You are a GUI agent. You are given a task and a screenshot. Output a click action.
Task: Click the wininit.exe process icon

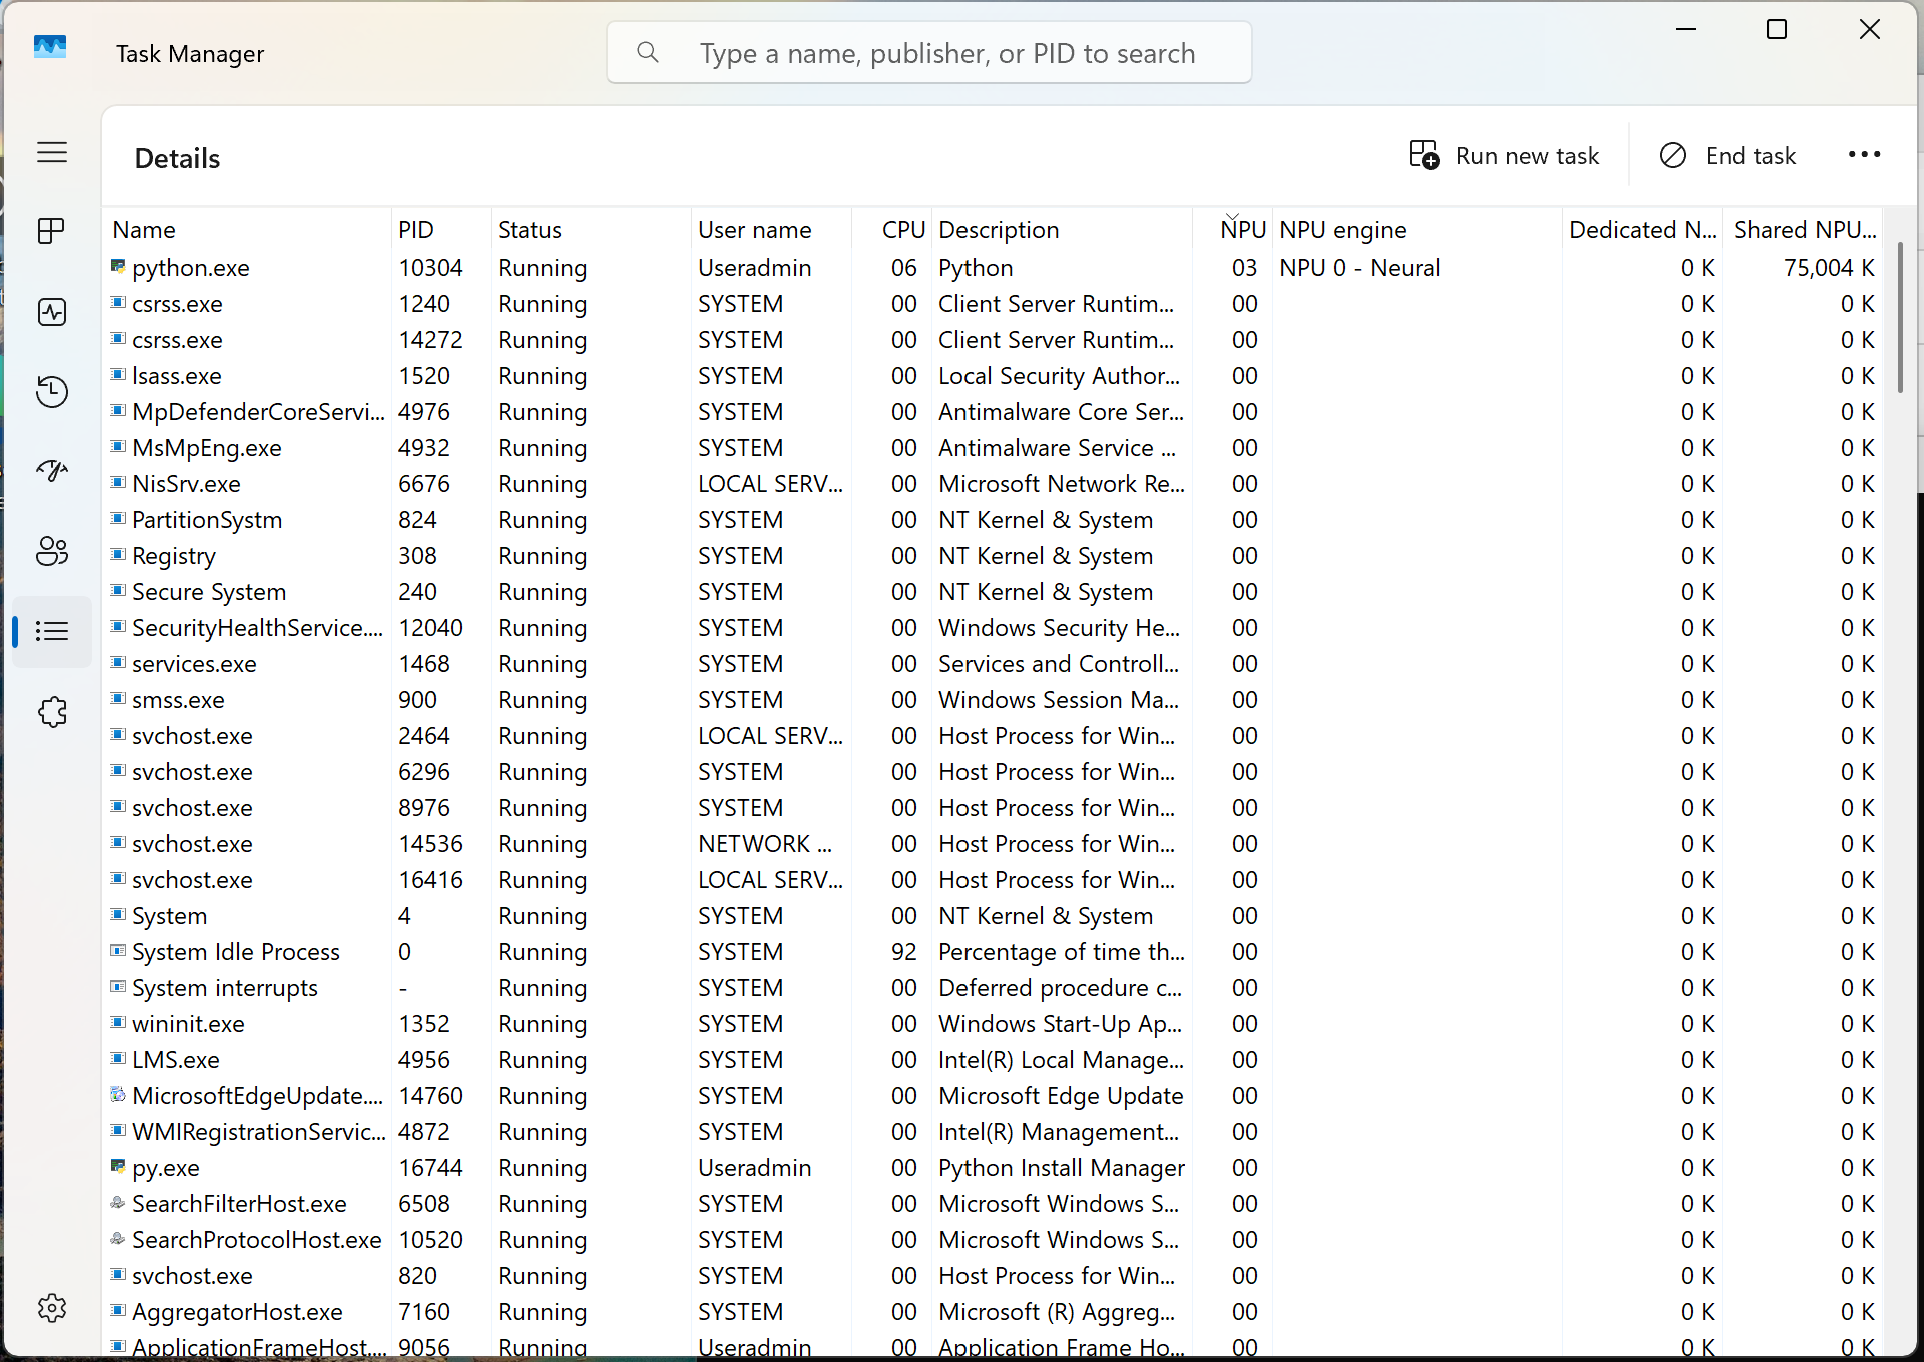(118, 1023)
